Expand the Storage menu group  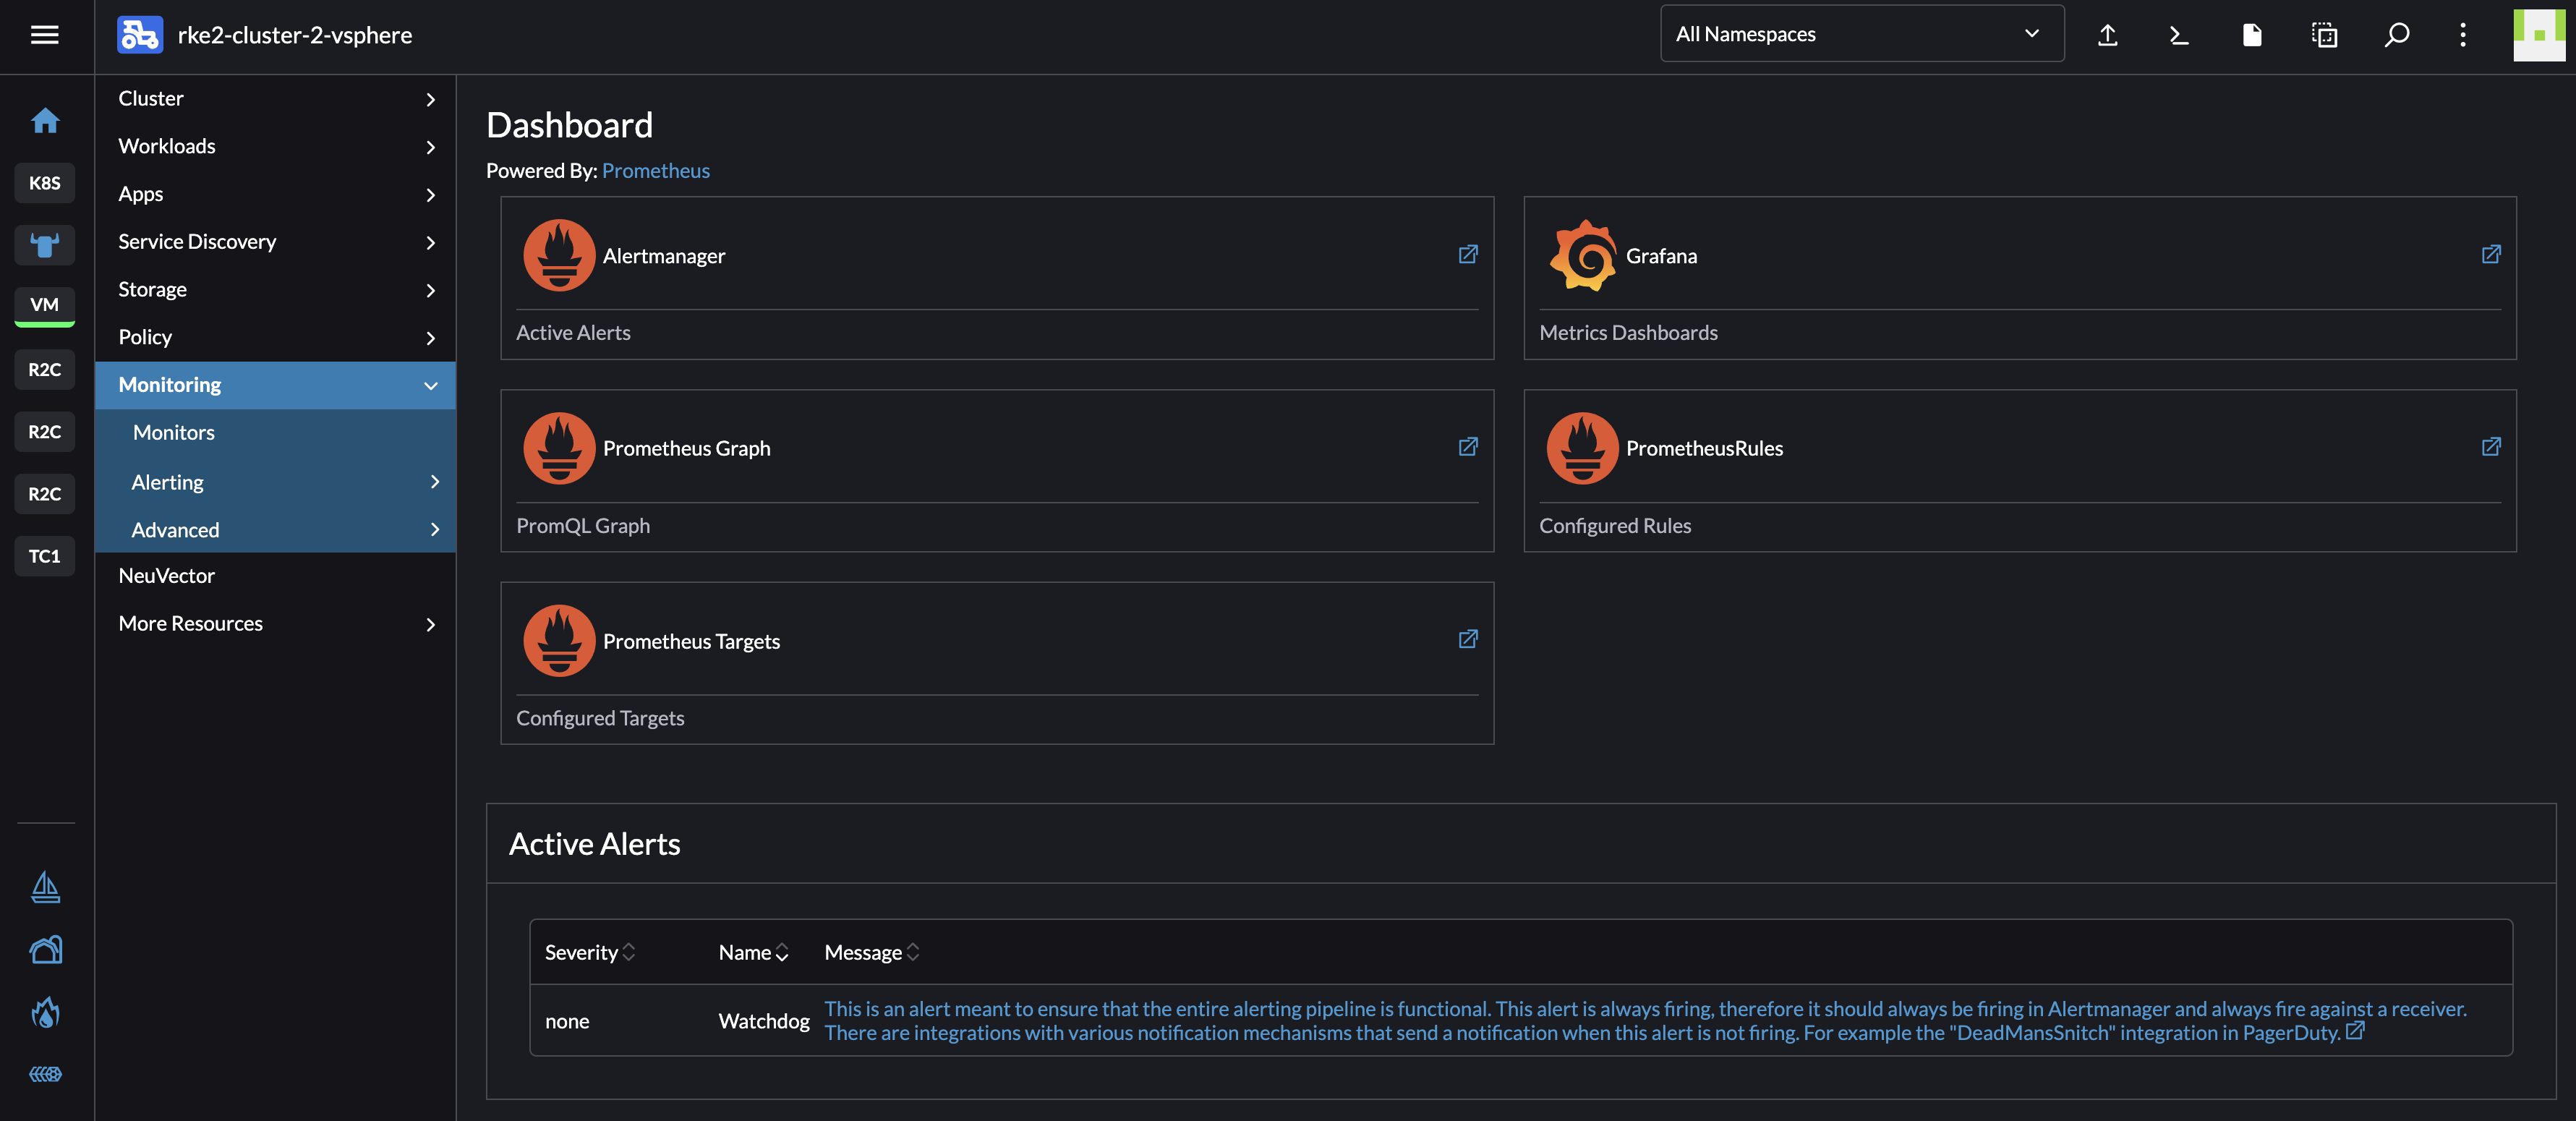pos(275,290)
